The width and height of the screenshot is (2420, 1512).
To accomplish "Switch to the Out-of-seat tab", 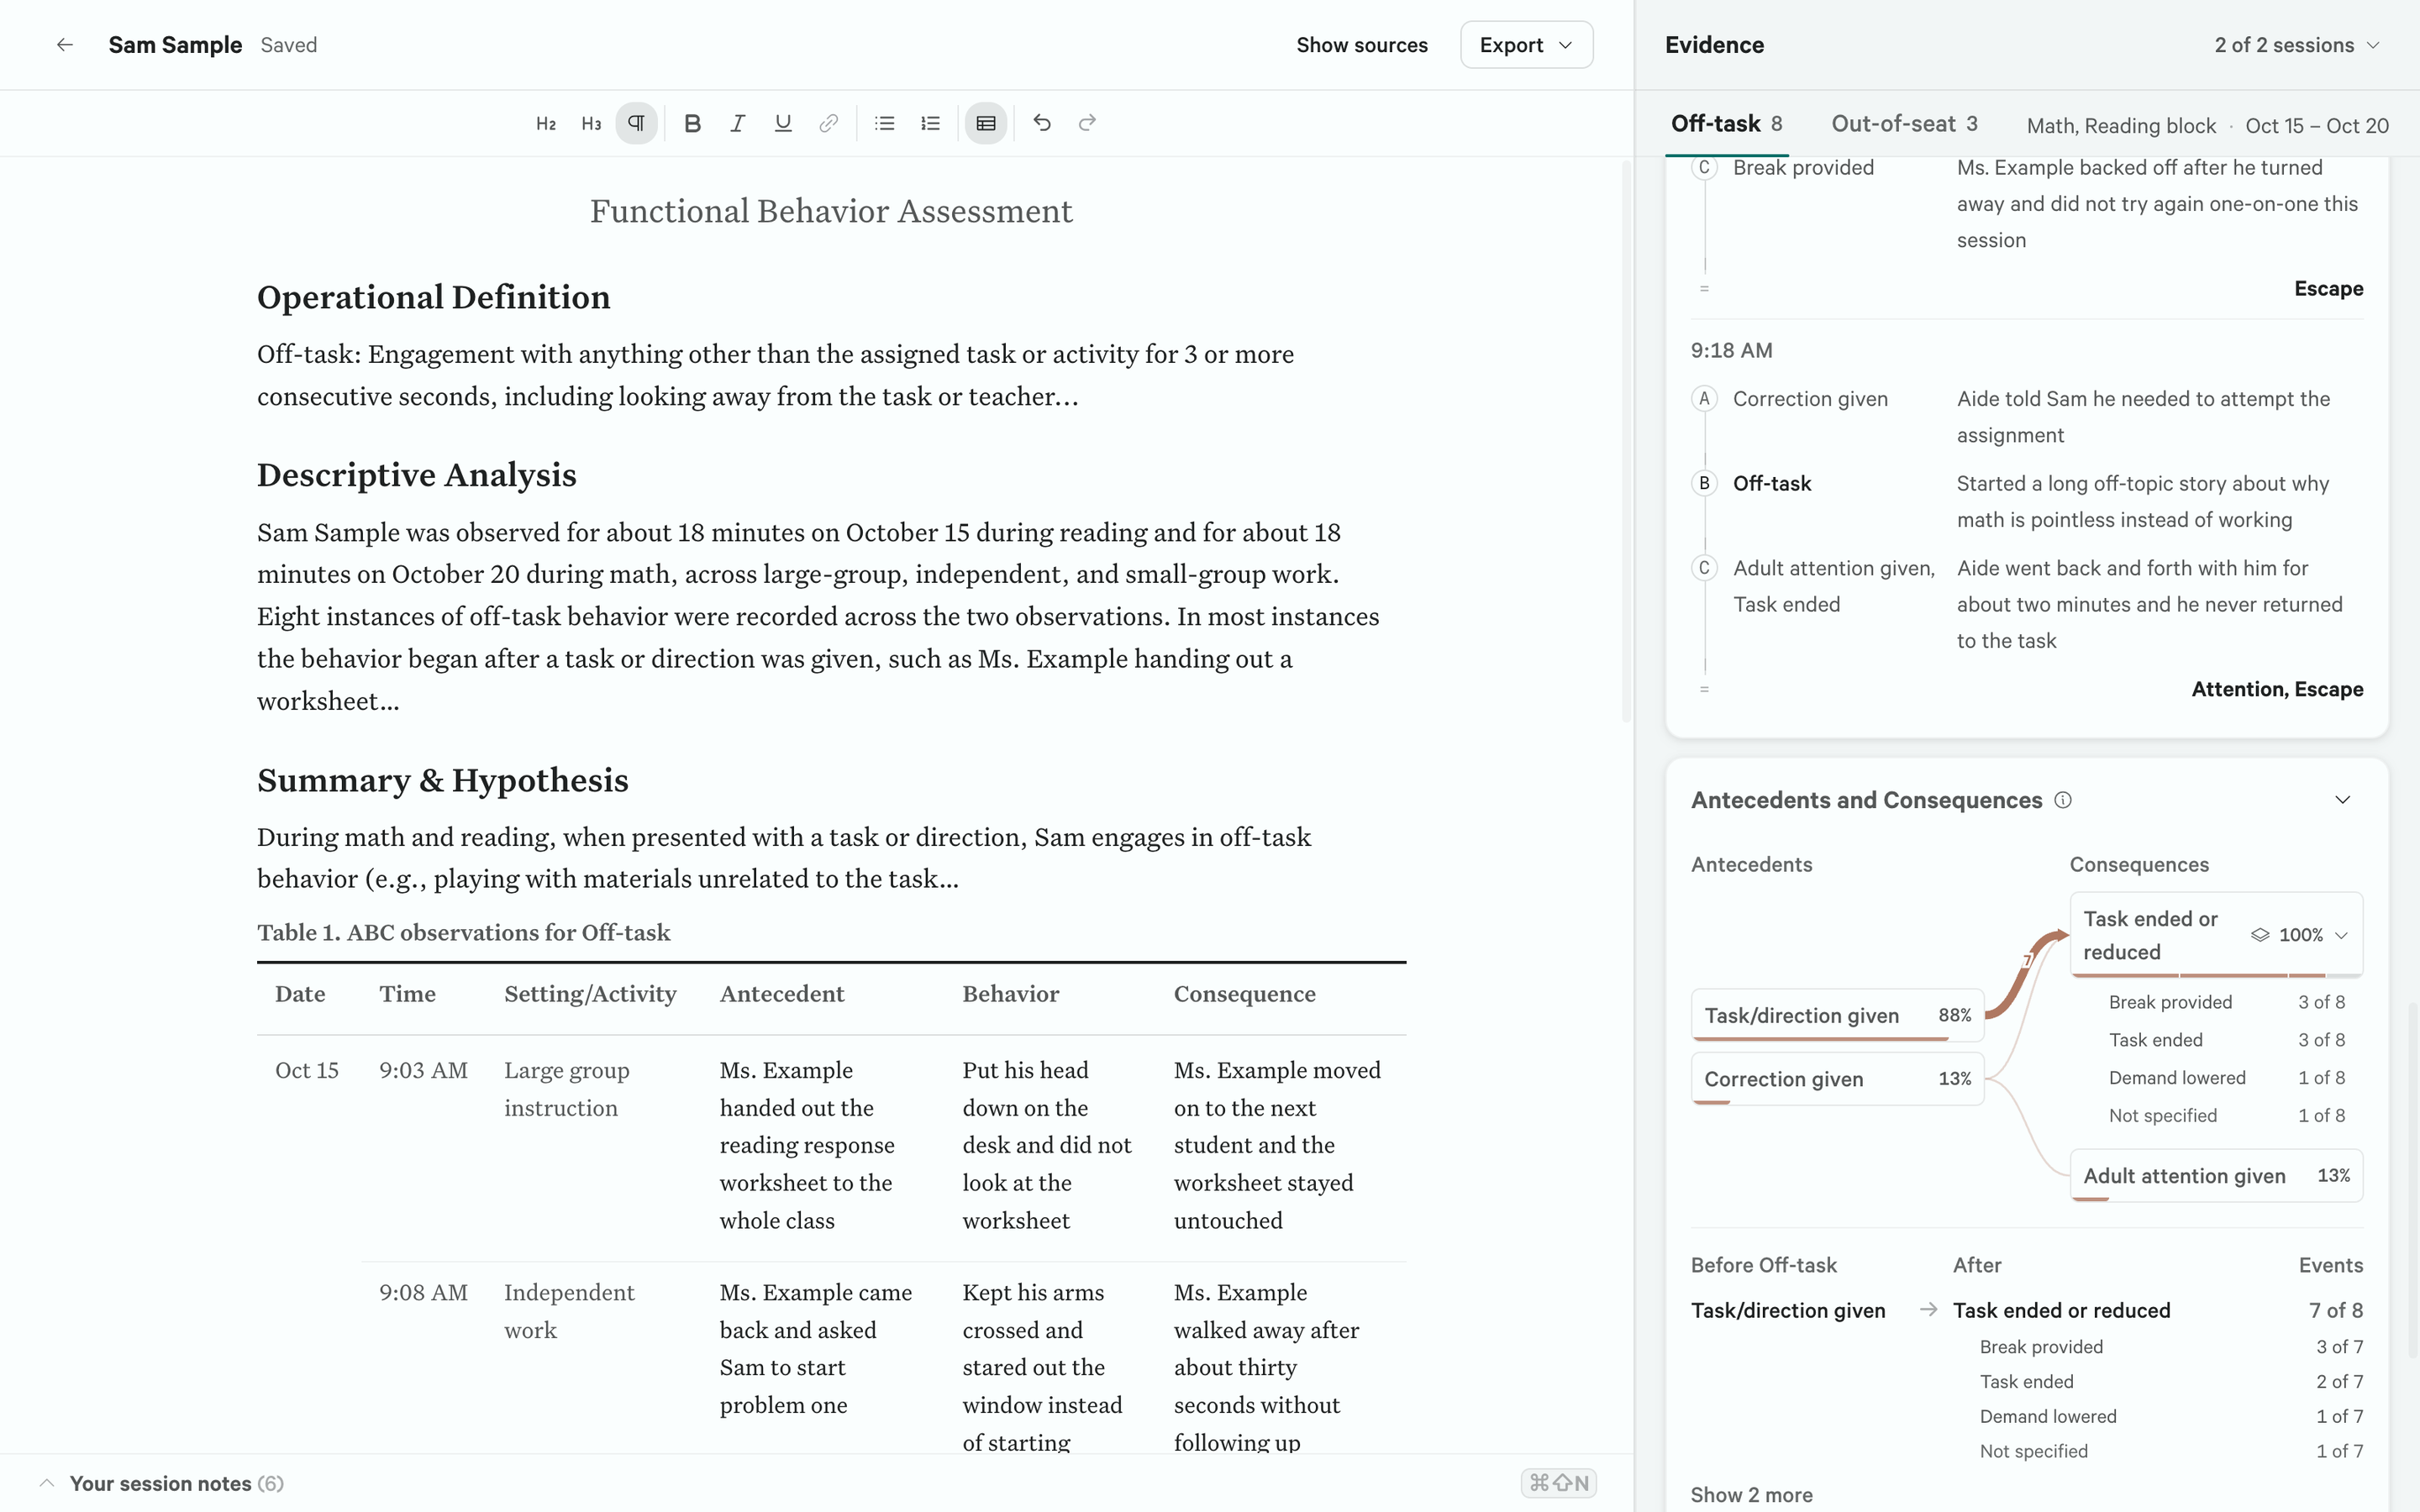I will (x=1904, y=124).
